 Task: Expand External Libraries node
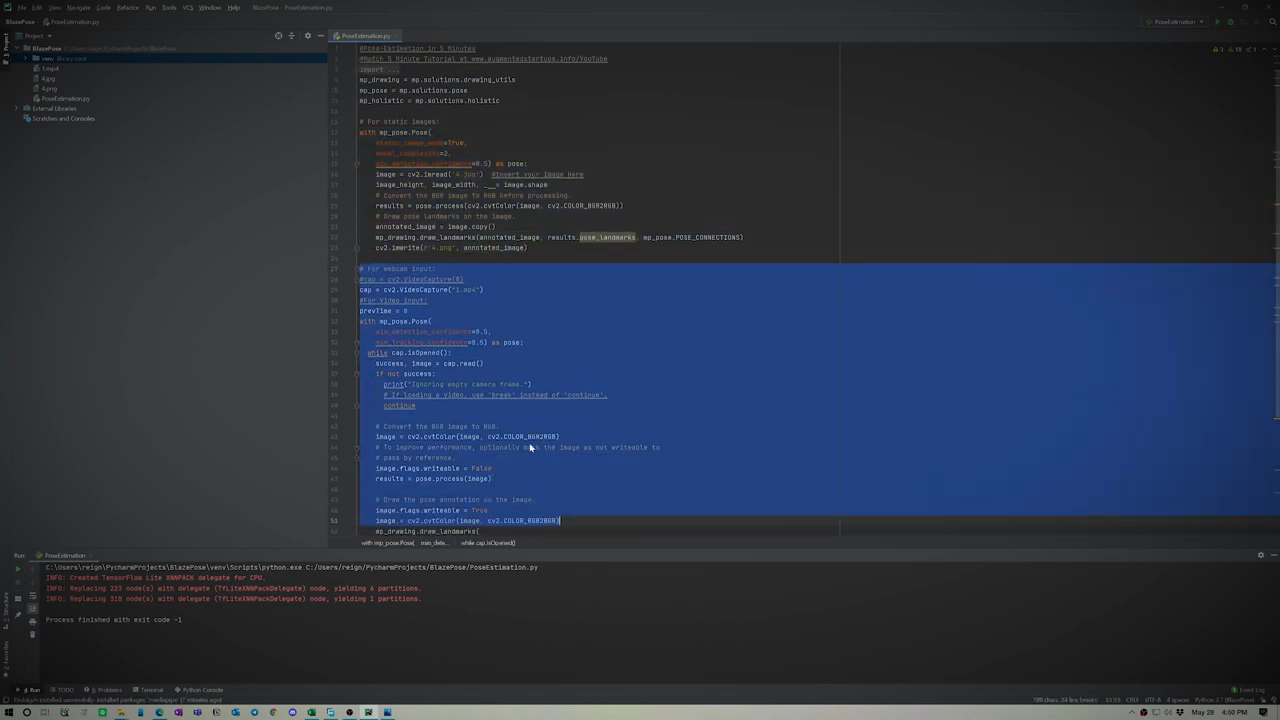click(x=17, y=108)
